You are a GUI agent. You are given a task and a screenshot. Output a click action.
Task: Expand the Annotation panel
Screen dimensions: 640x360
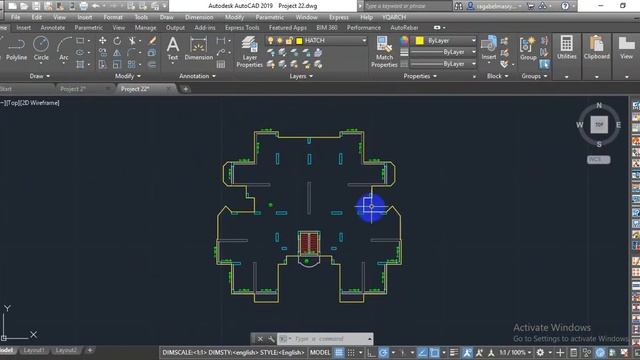pos(198,76)
